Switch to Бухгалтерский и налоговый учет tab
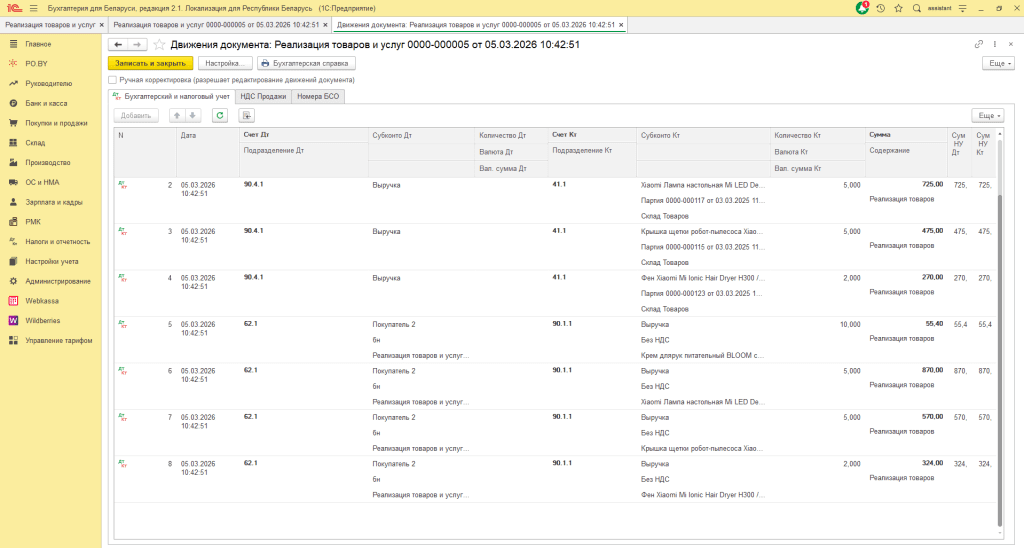This screenshot has width=1024, height=548. (170, 96)
